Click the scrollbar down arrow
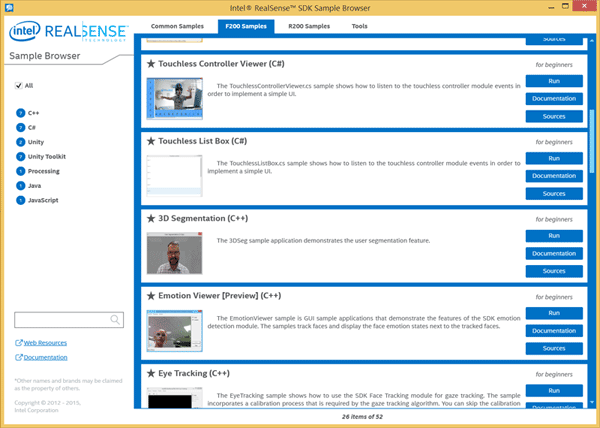The width and height of the screenshot is (600, 428). 592,402
